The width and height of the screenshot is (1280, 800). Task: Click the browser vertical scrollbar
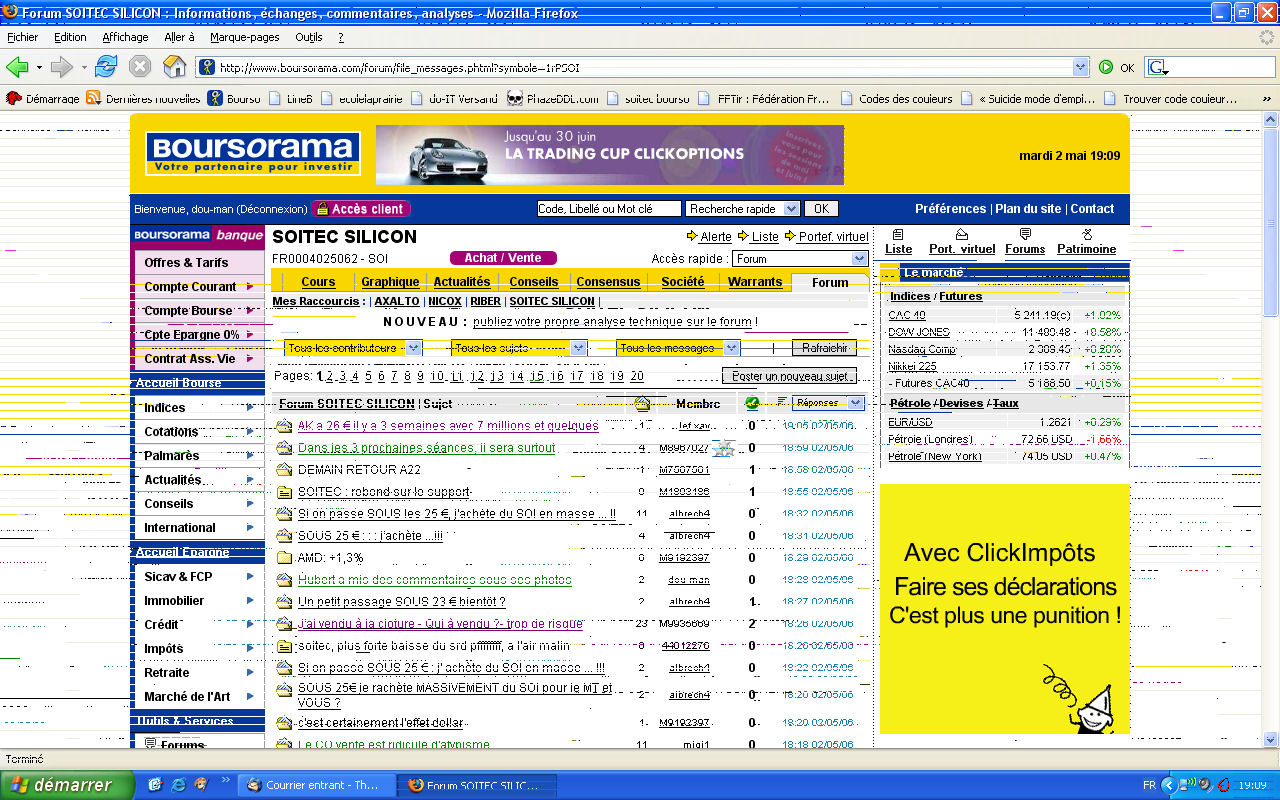[x=1271, y=430]
